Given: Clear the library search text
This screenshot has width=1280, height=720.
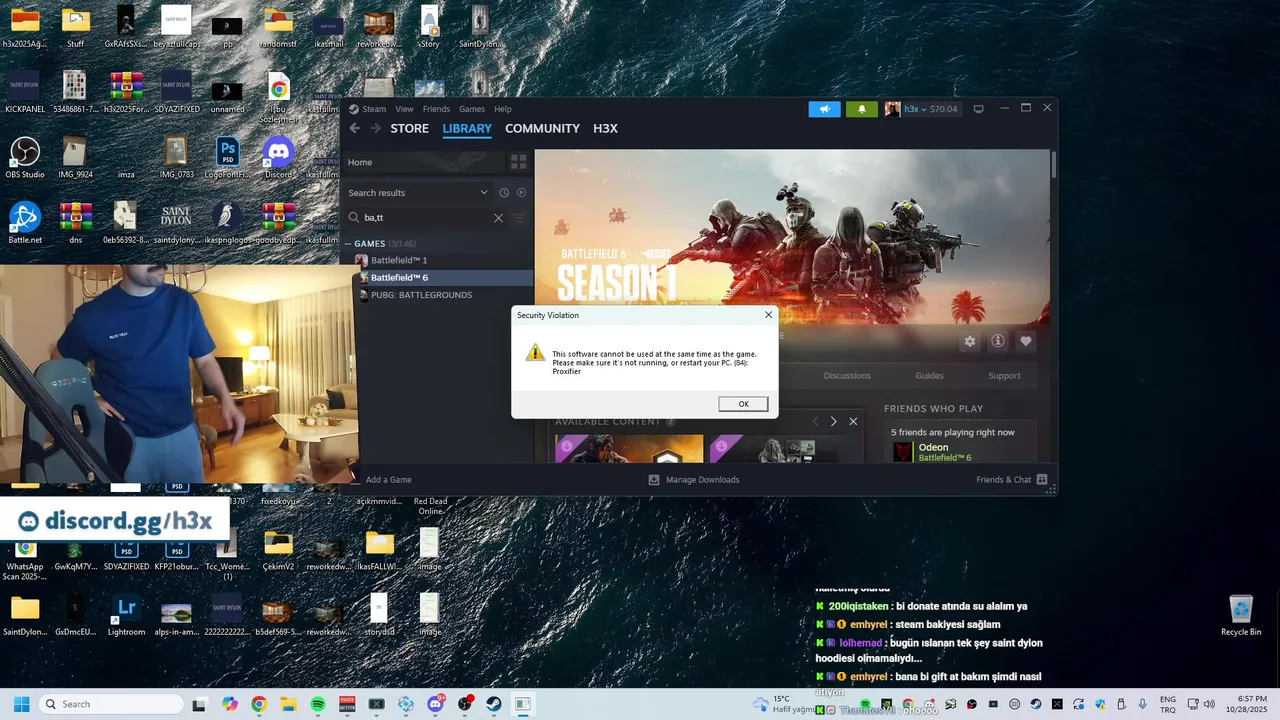Looking at the screenshot, I should (x=498, y=217).
